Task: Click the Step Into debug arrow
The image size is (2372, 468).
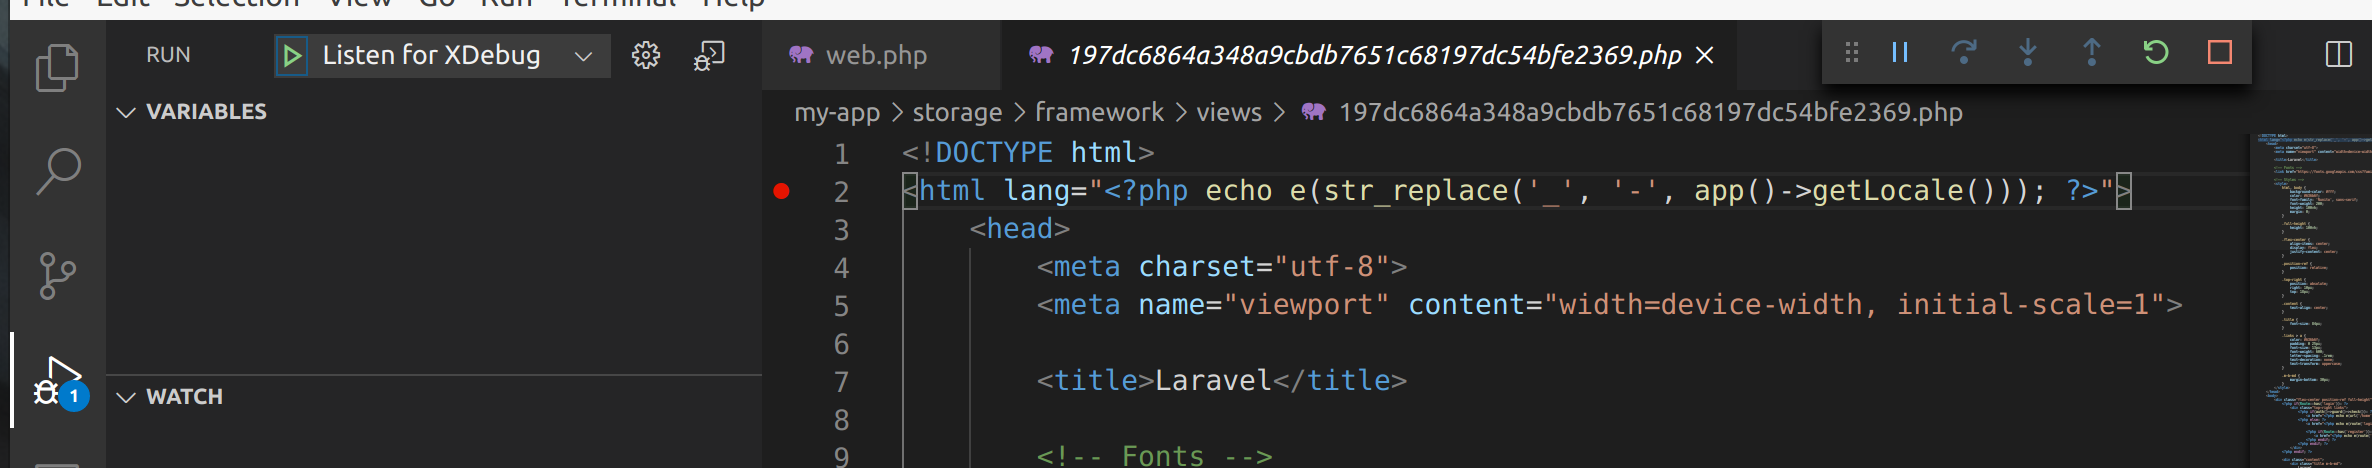Action: point(2028,52)
